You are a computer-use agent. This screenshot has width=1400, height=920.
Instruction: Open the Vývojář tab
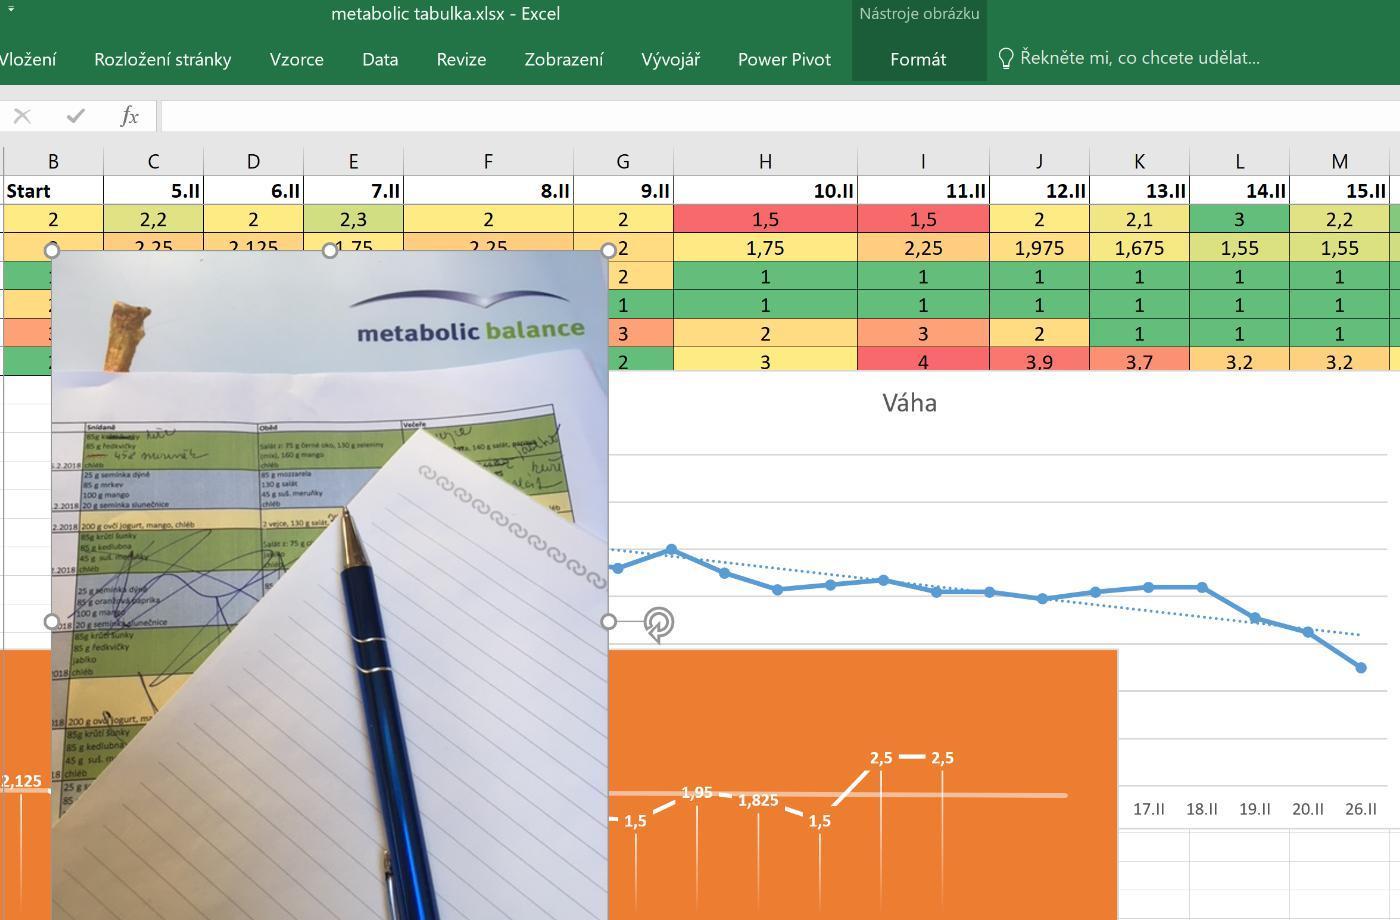pos(670,59)
